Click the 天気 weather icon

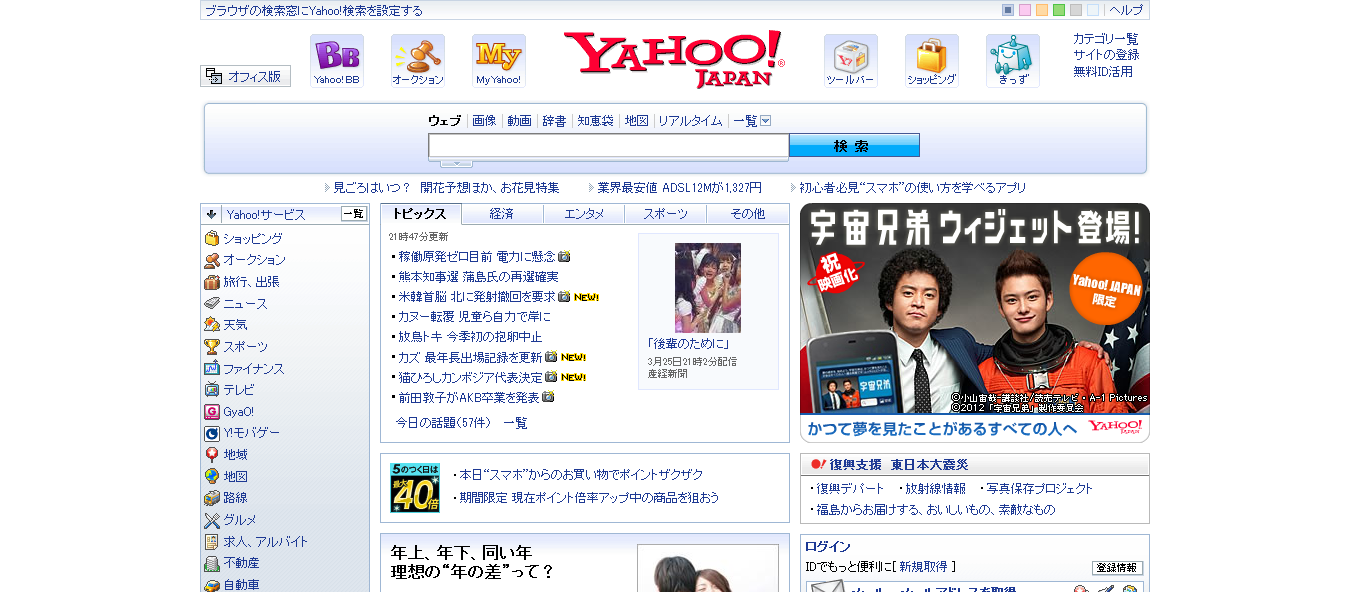[x=212, y=325]
